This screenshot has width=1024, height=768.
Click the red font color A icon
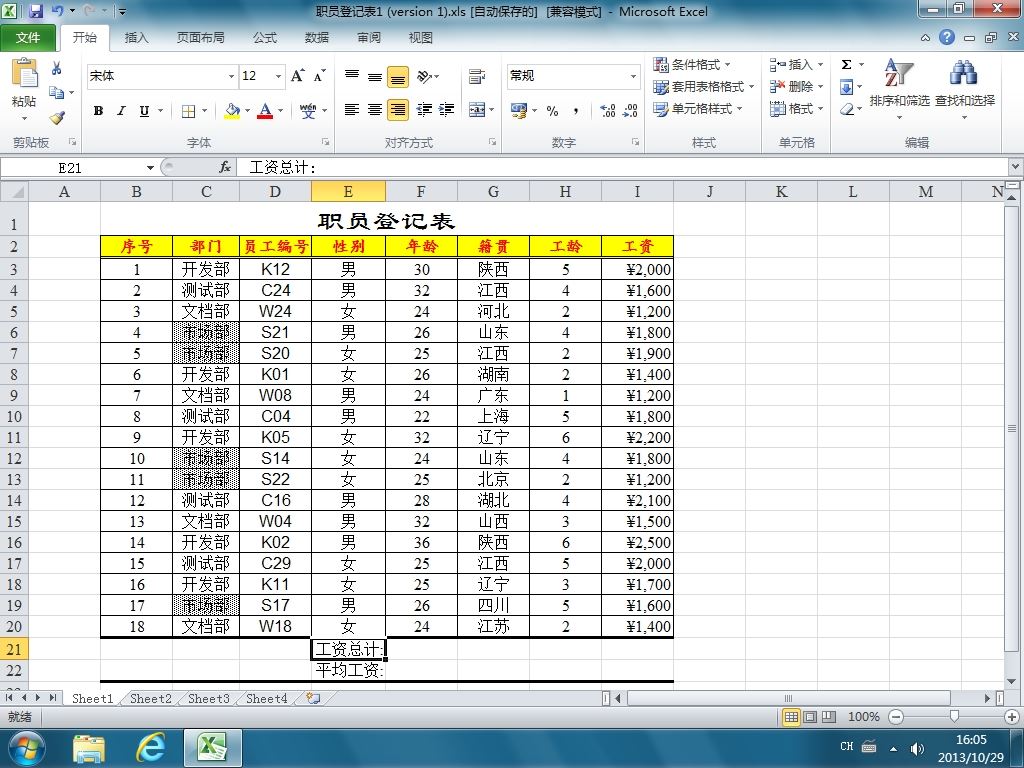coord(264,110)
